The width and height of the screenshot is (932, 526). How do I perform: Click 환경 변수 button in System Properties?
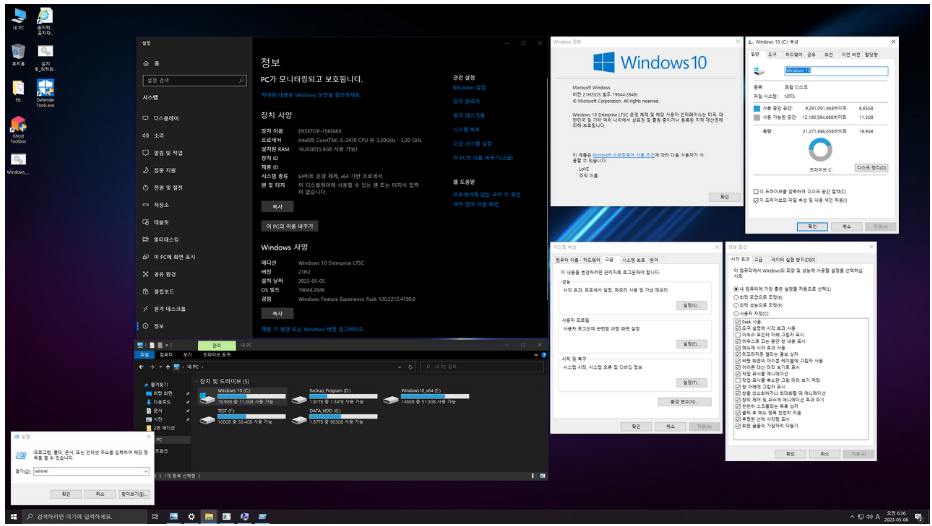tap(684, 402)
